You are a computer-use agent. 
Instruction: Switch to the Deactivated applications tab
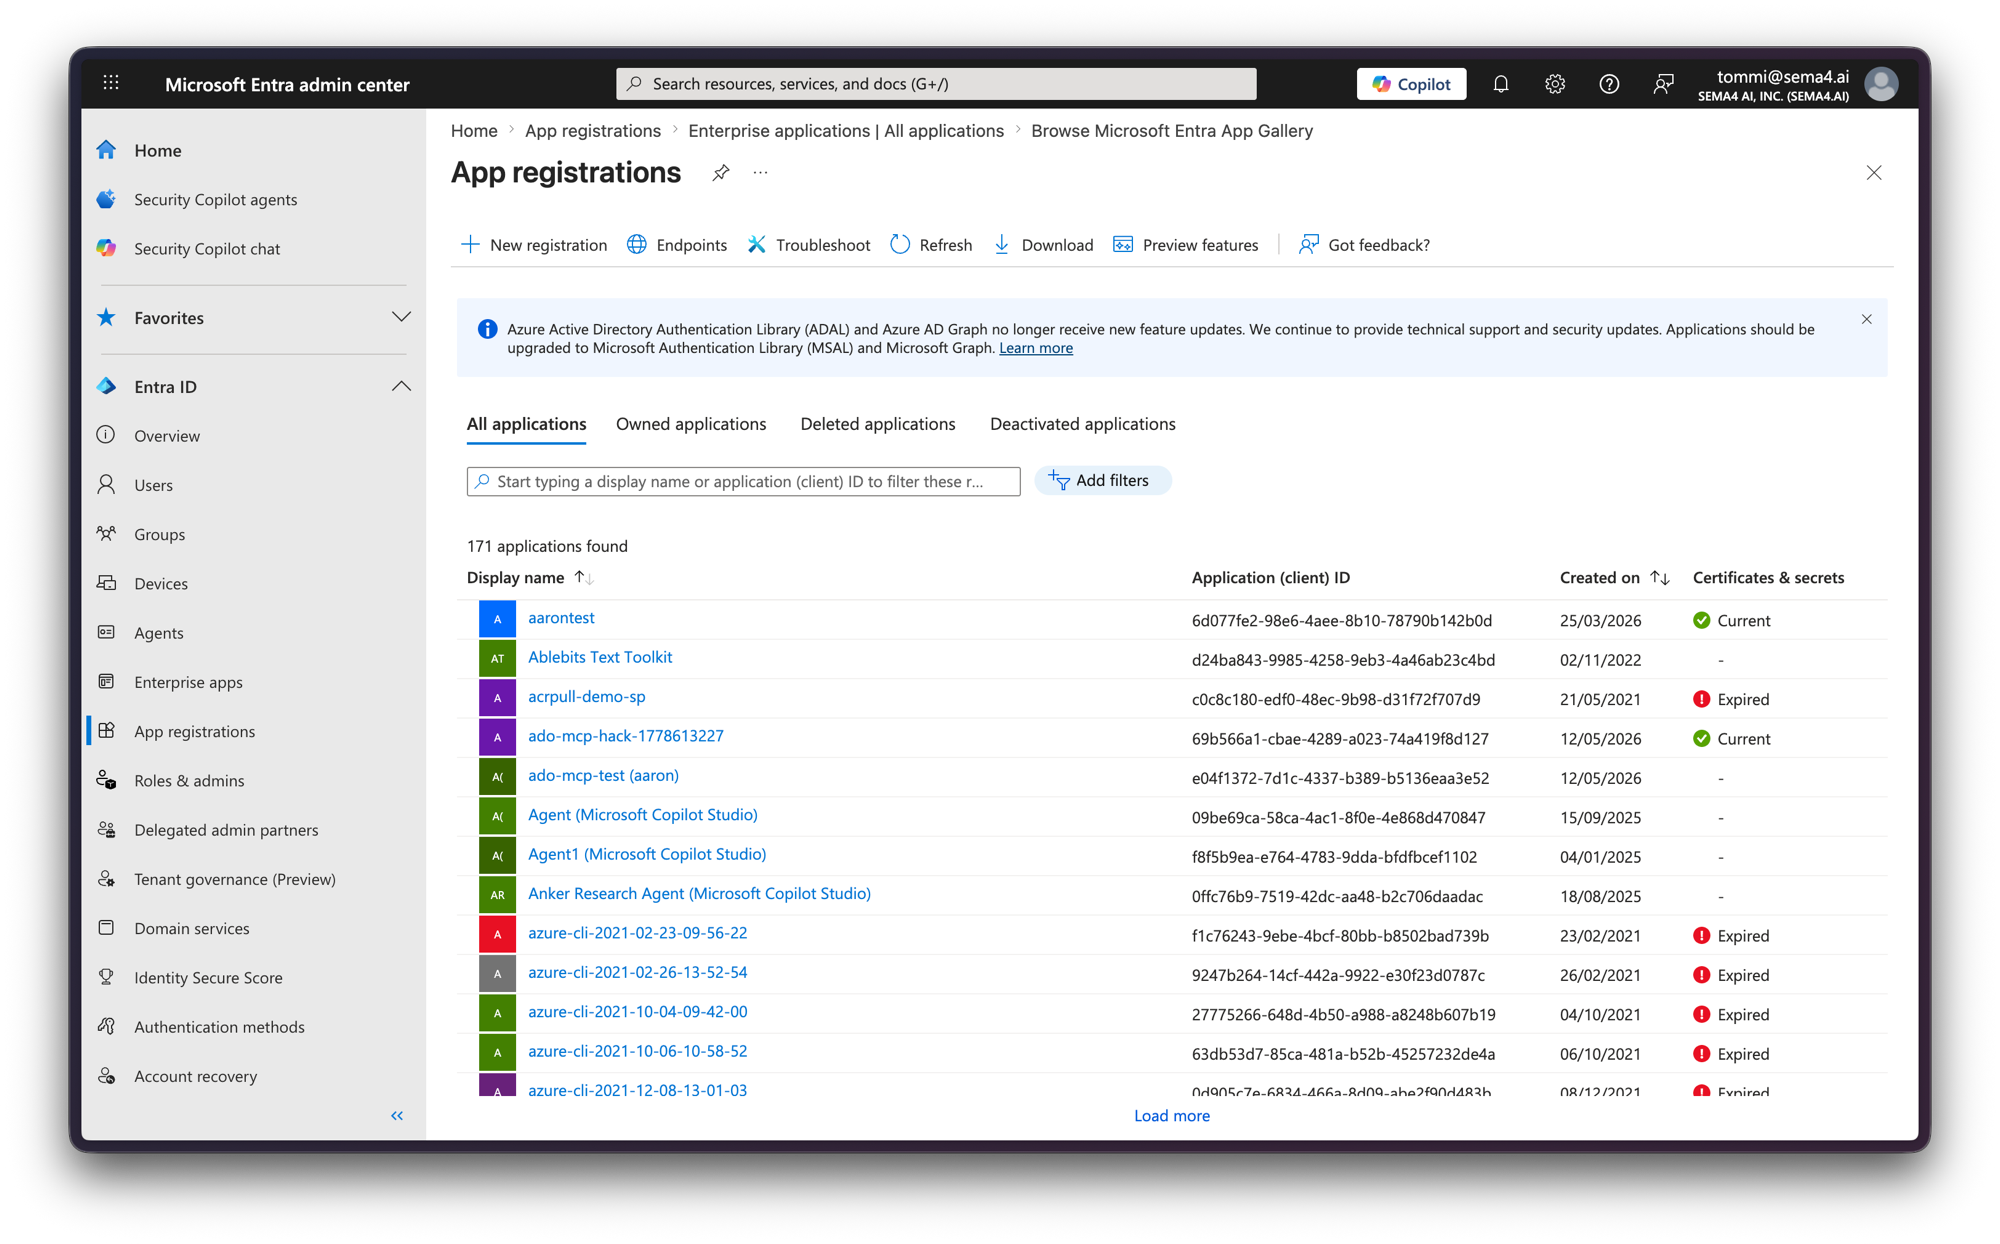(1083, 424)
